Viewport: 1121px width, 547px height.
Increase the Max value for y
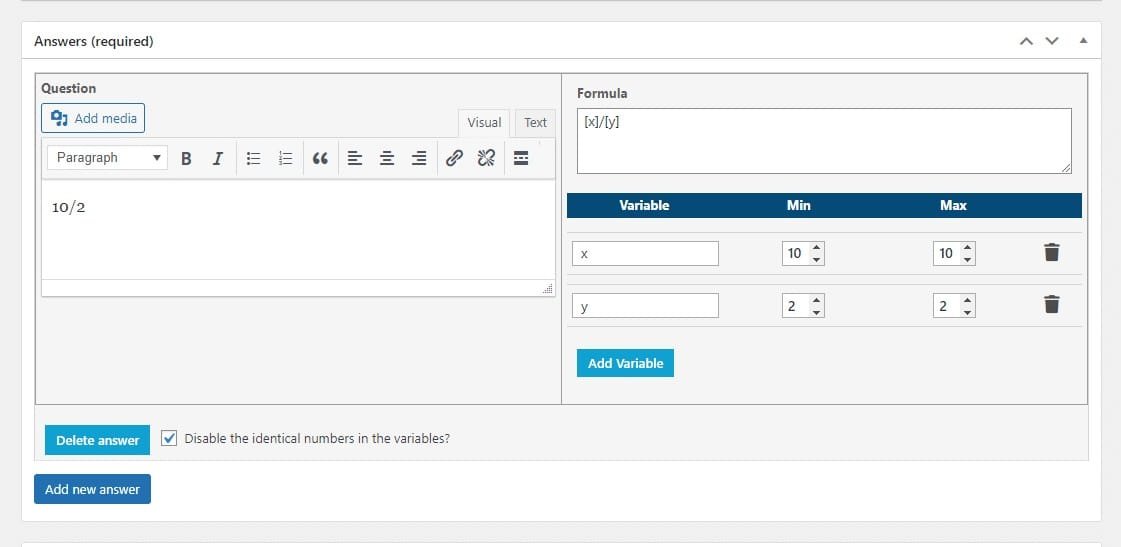click(x=967, y=300)
